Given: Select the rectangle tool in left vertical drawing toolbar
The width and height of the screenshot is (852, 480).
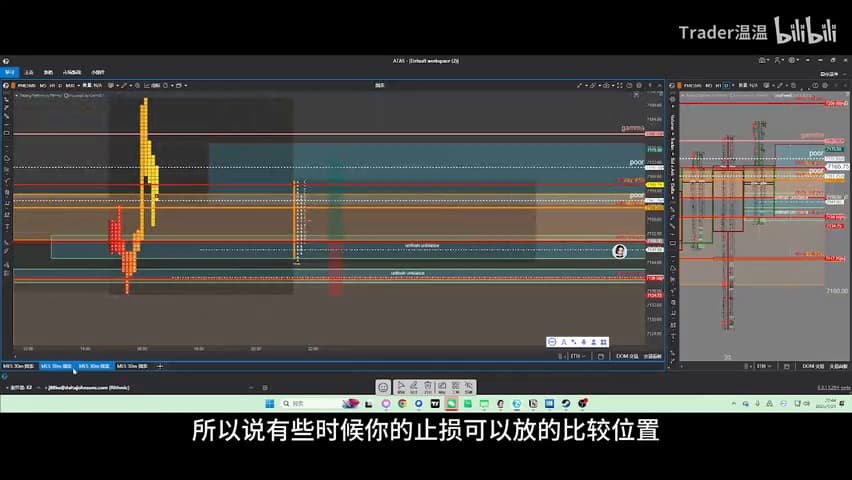Looking at the screenshot, I should (x=7, y=133).
